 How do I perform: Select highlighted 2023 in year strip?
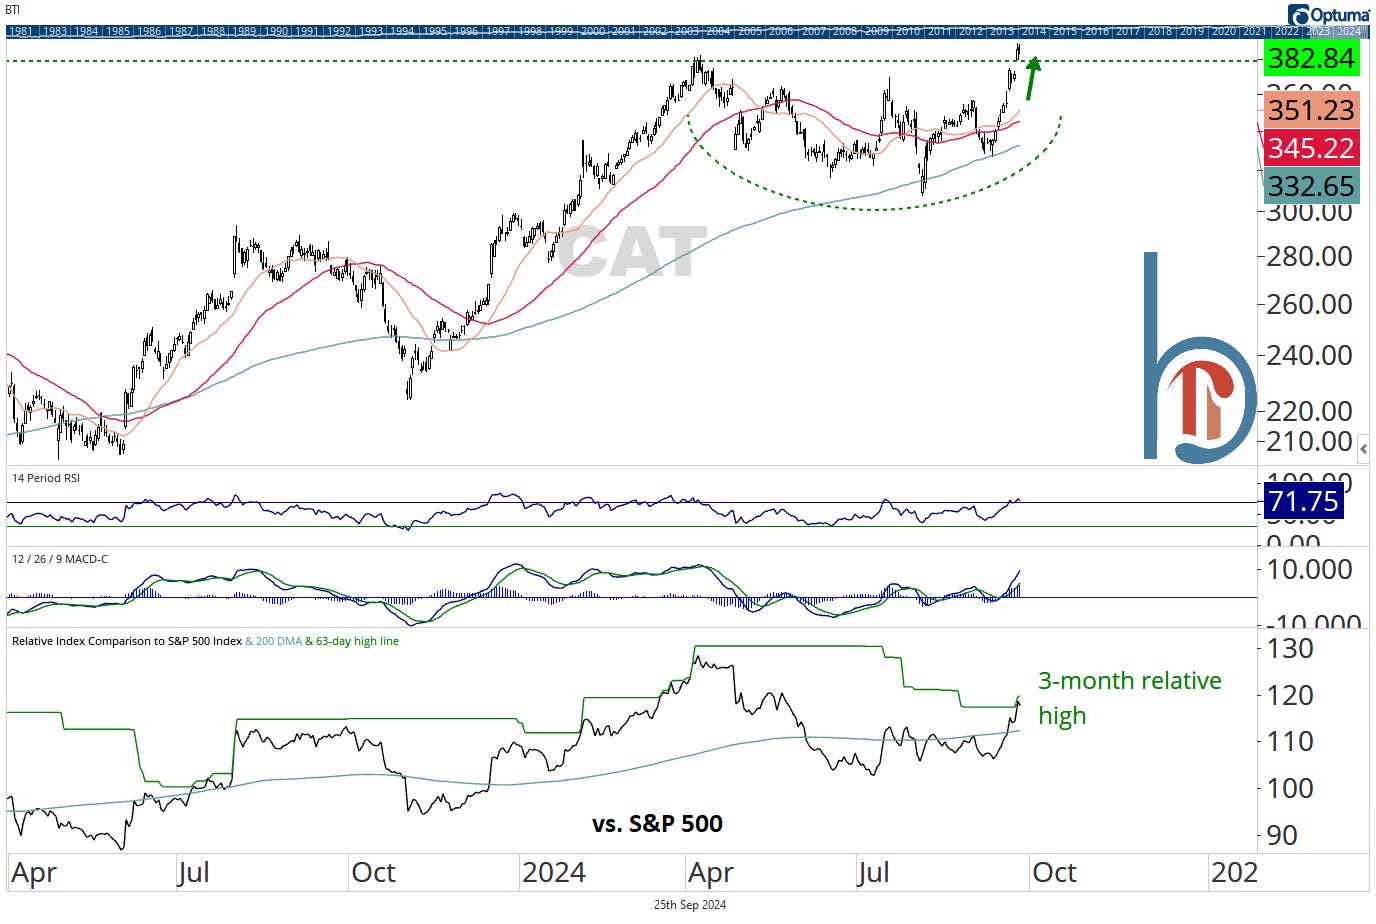1318,31
